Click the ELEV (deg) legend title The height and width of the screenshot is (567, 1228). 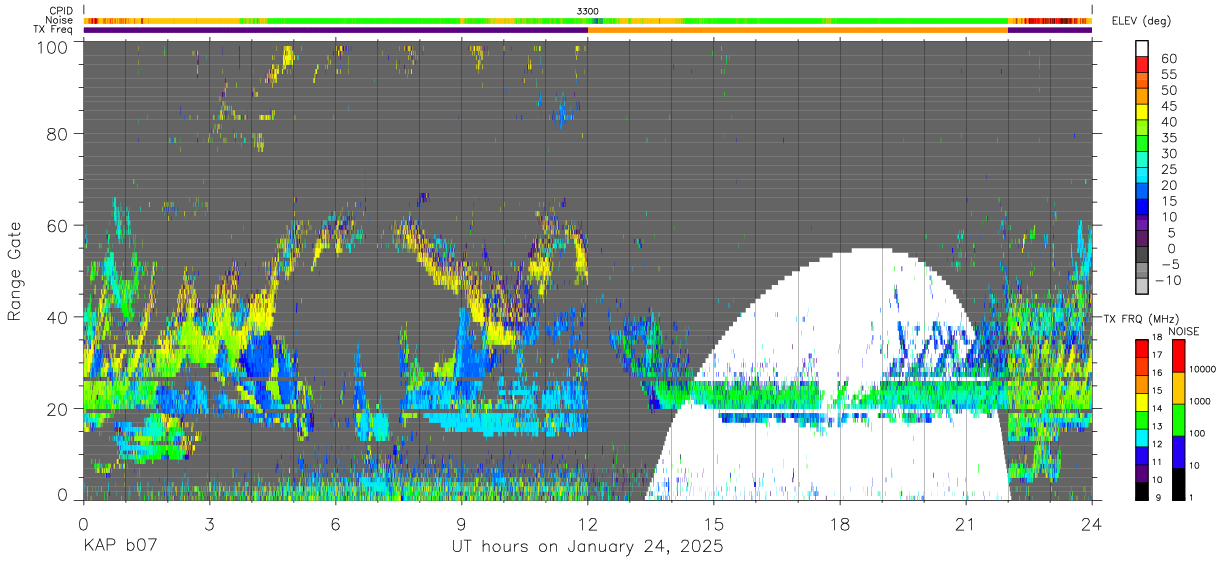point(1140,21)
